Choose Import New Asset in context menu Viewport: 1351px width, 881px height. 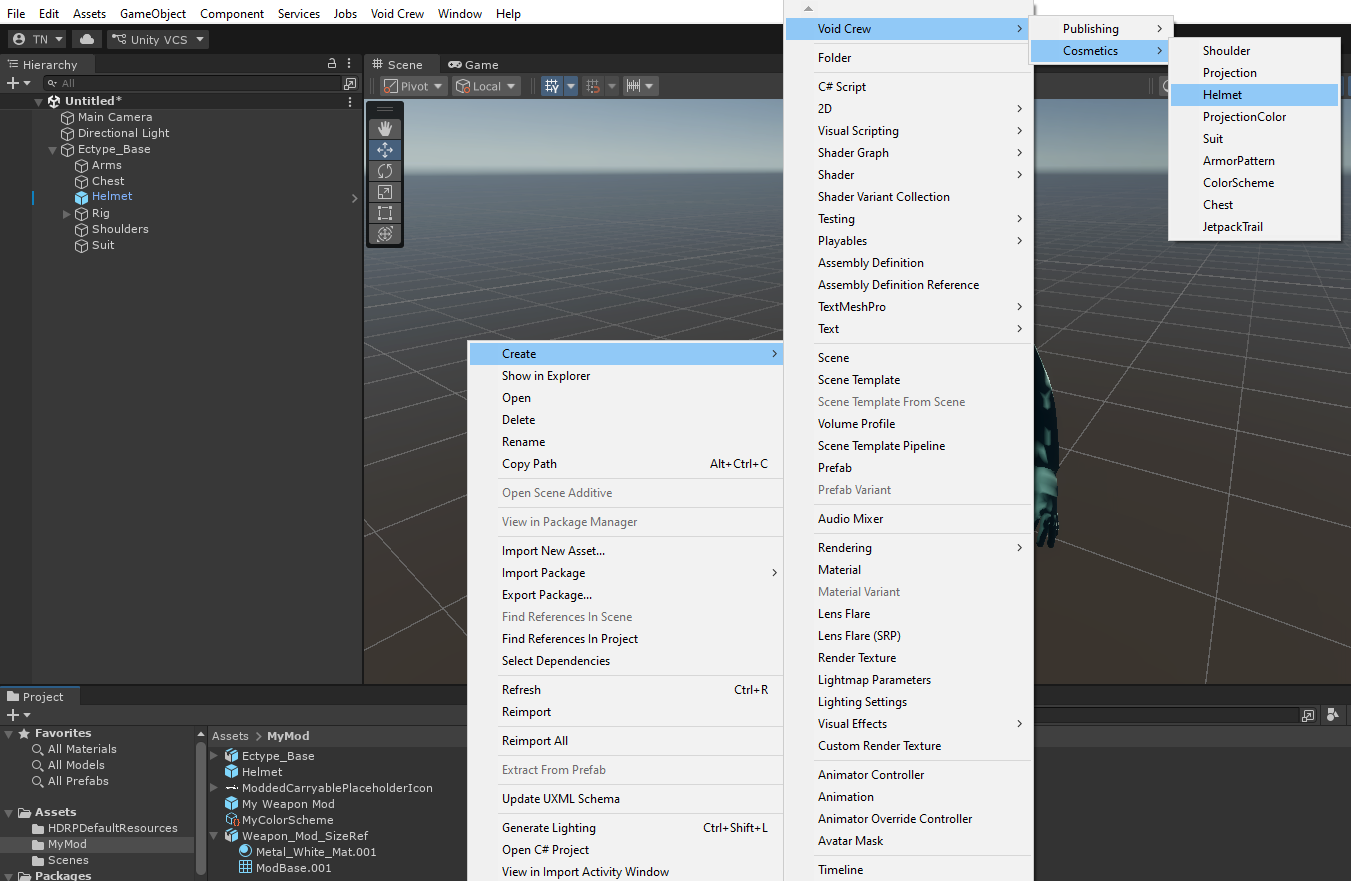pos(625,551)
